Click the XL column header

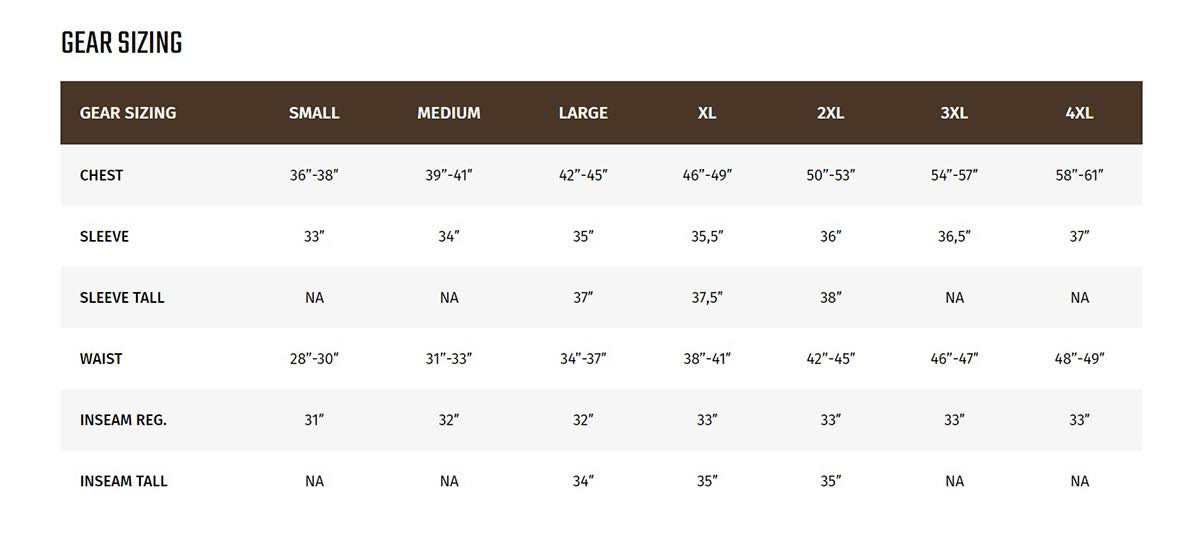[707, 113]
